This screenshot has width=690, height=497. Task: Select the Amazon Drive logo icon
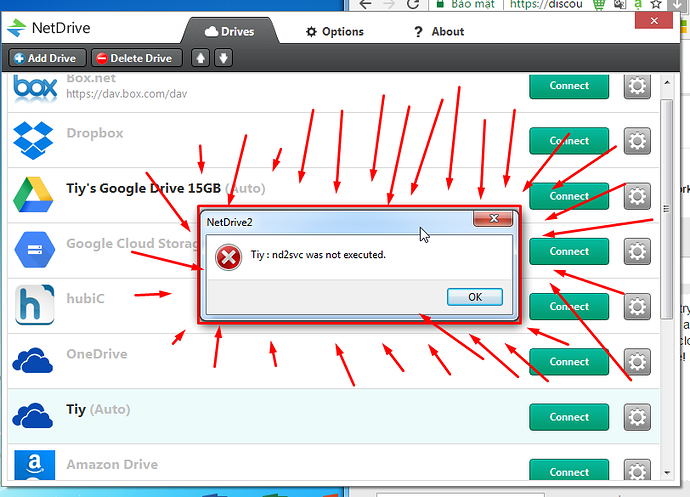[34, 465]
